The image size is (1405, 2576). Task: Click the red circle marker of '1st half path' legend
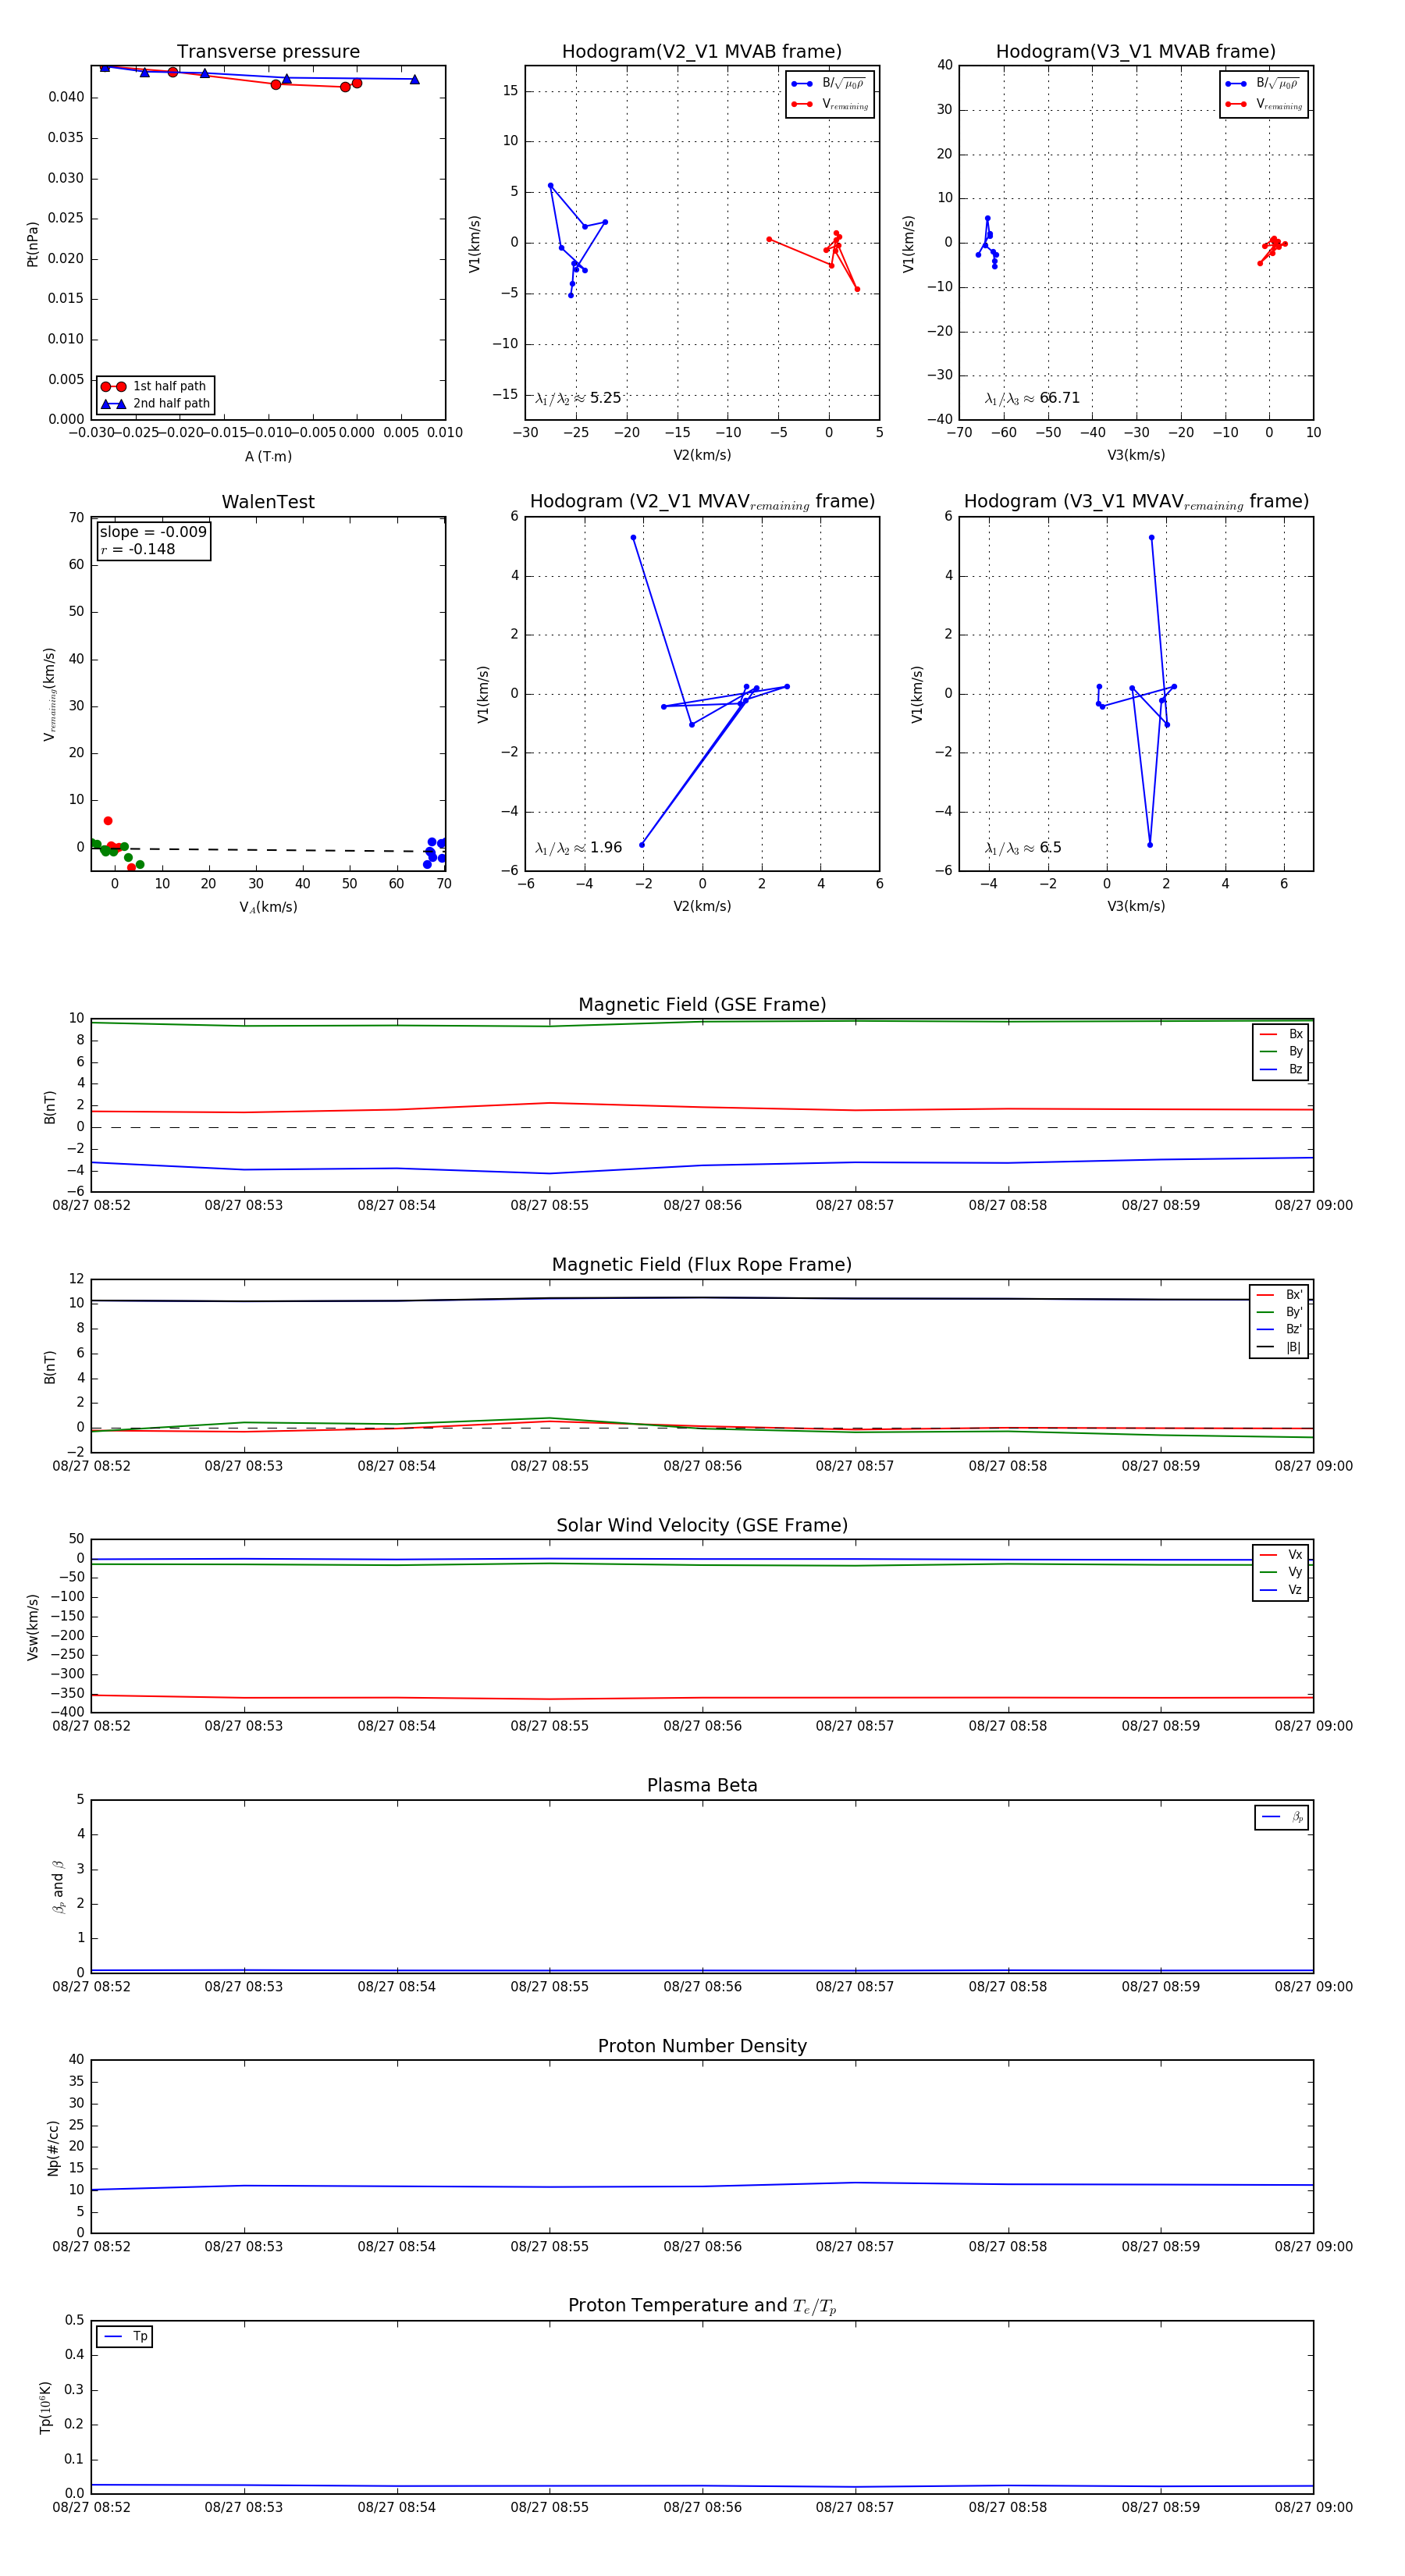point(113,387)
